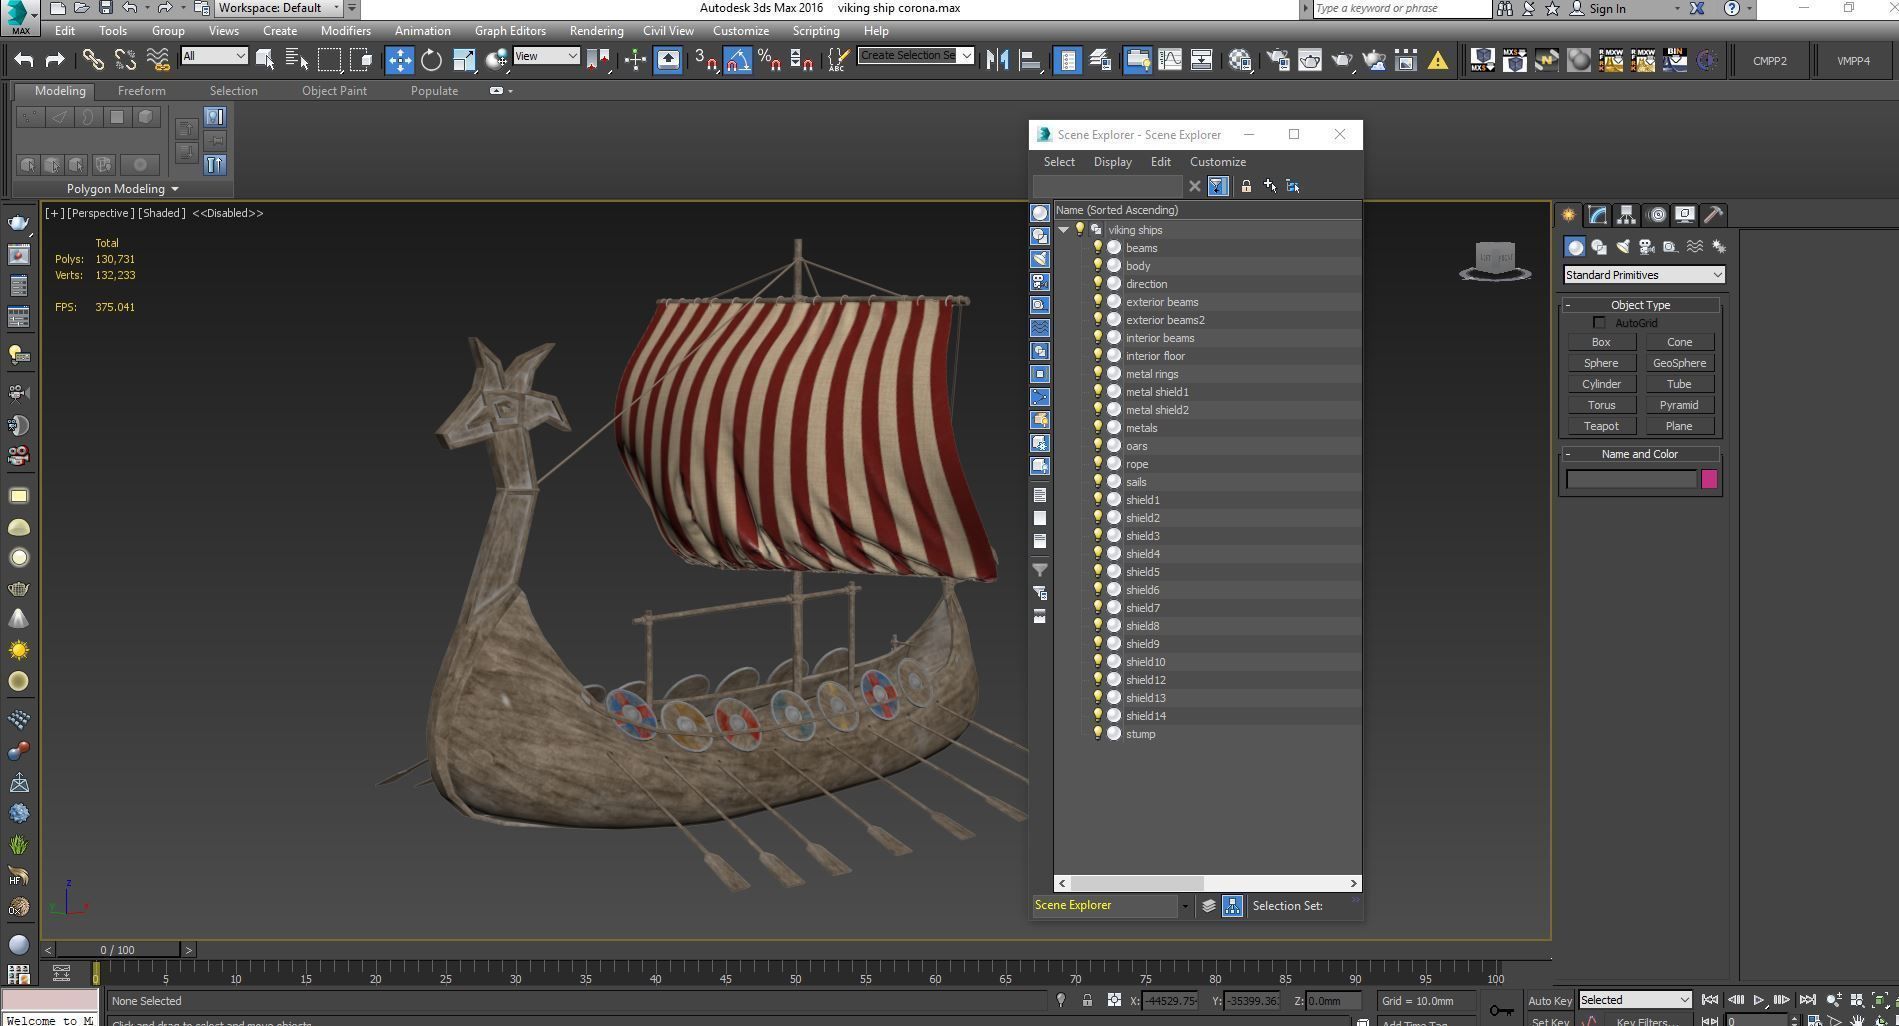Toggle visibility bulb for sails object

tap(1097, 482)
